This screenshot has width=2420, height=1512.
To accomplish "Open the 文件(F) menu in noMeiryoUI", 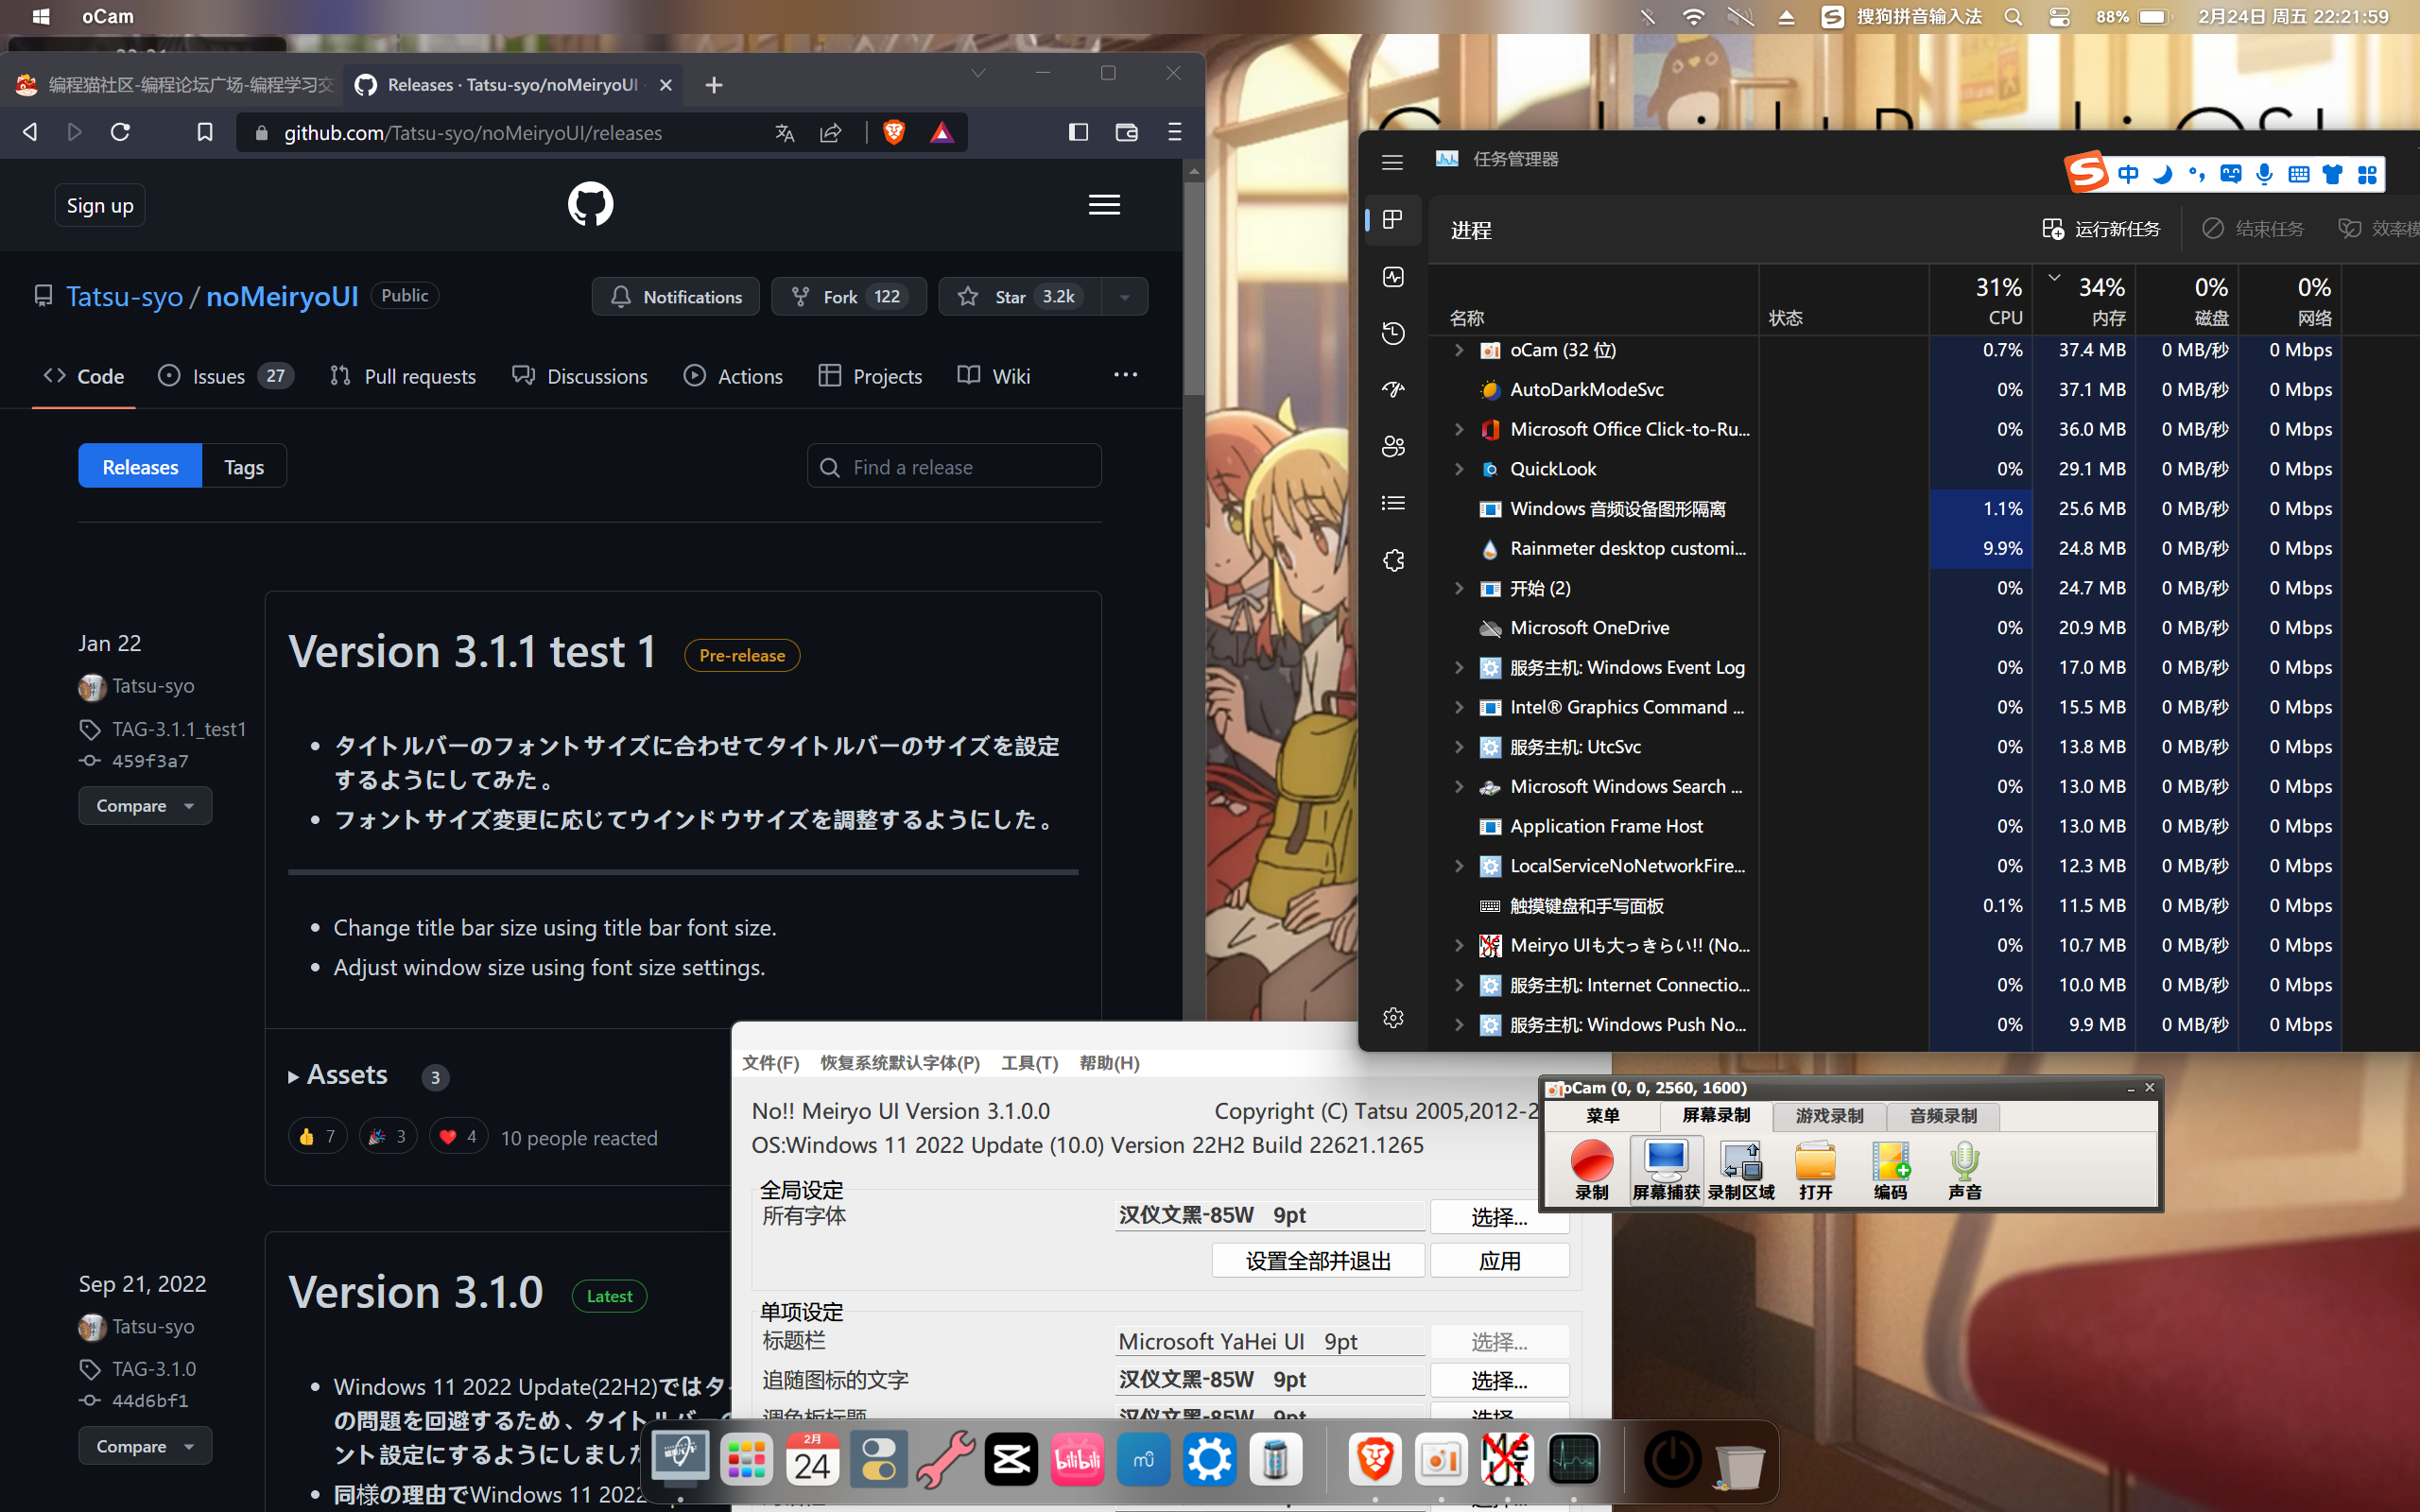I will (770, 1063).
